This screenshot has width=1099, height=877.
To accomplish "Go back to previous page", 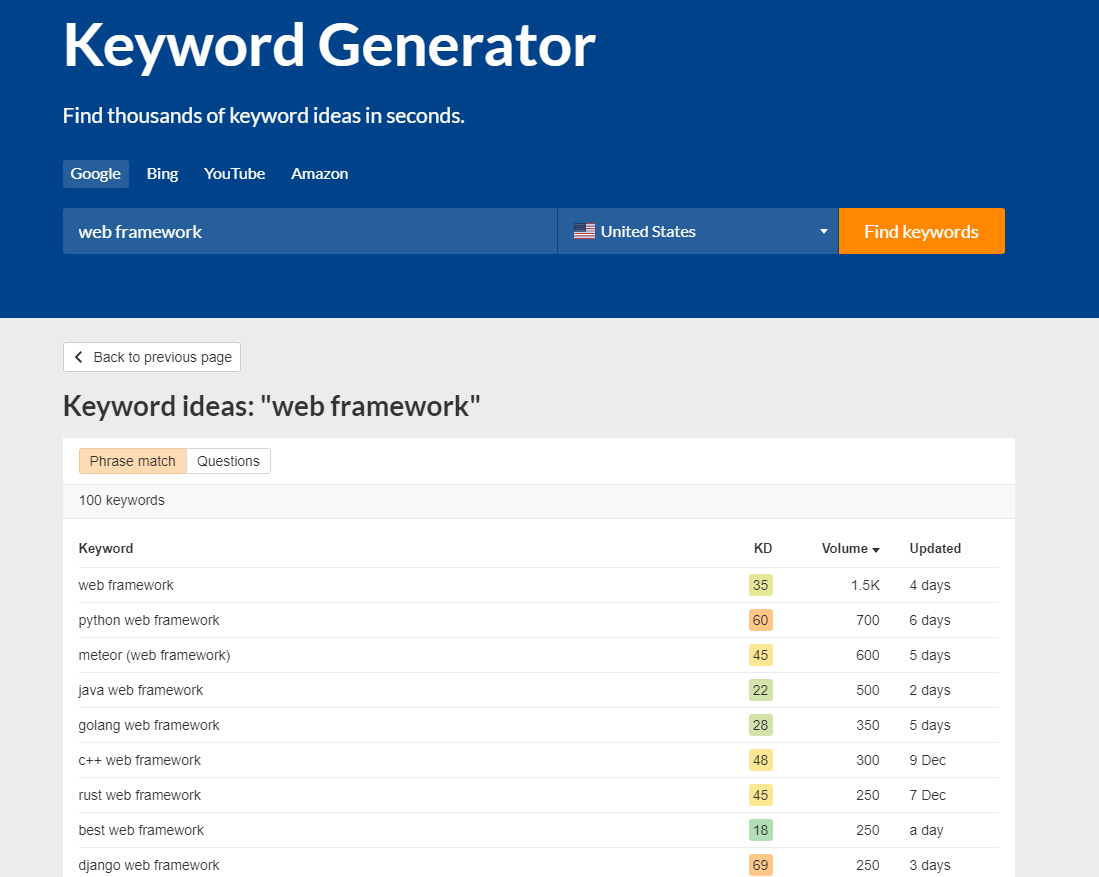I will pos(152,357).
